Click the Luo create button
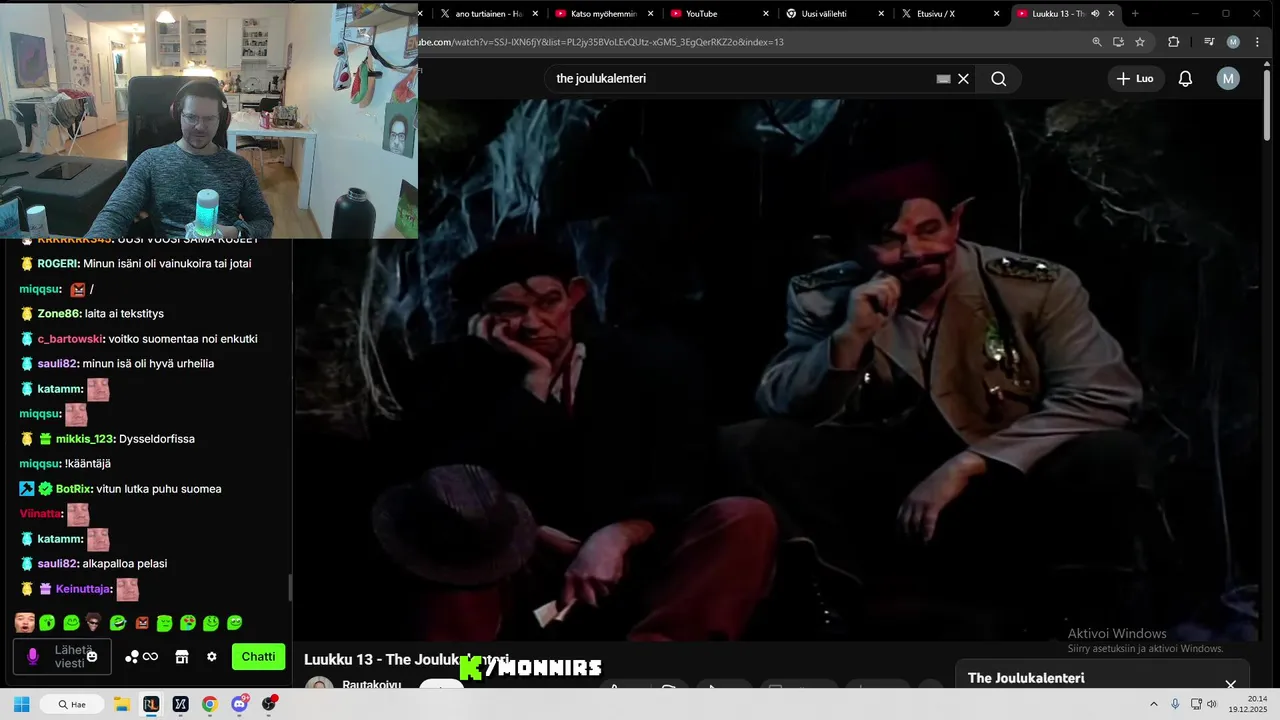 [x=1135, y=79]
